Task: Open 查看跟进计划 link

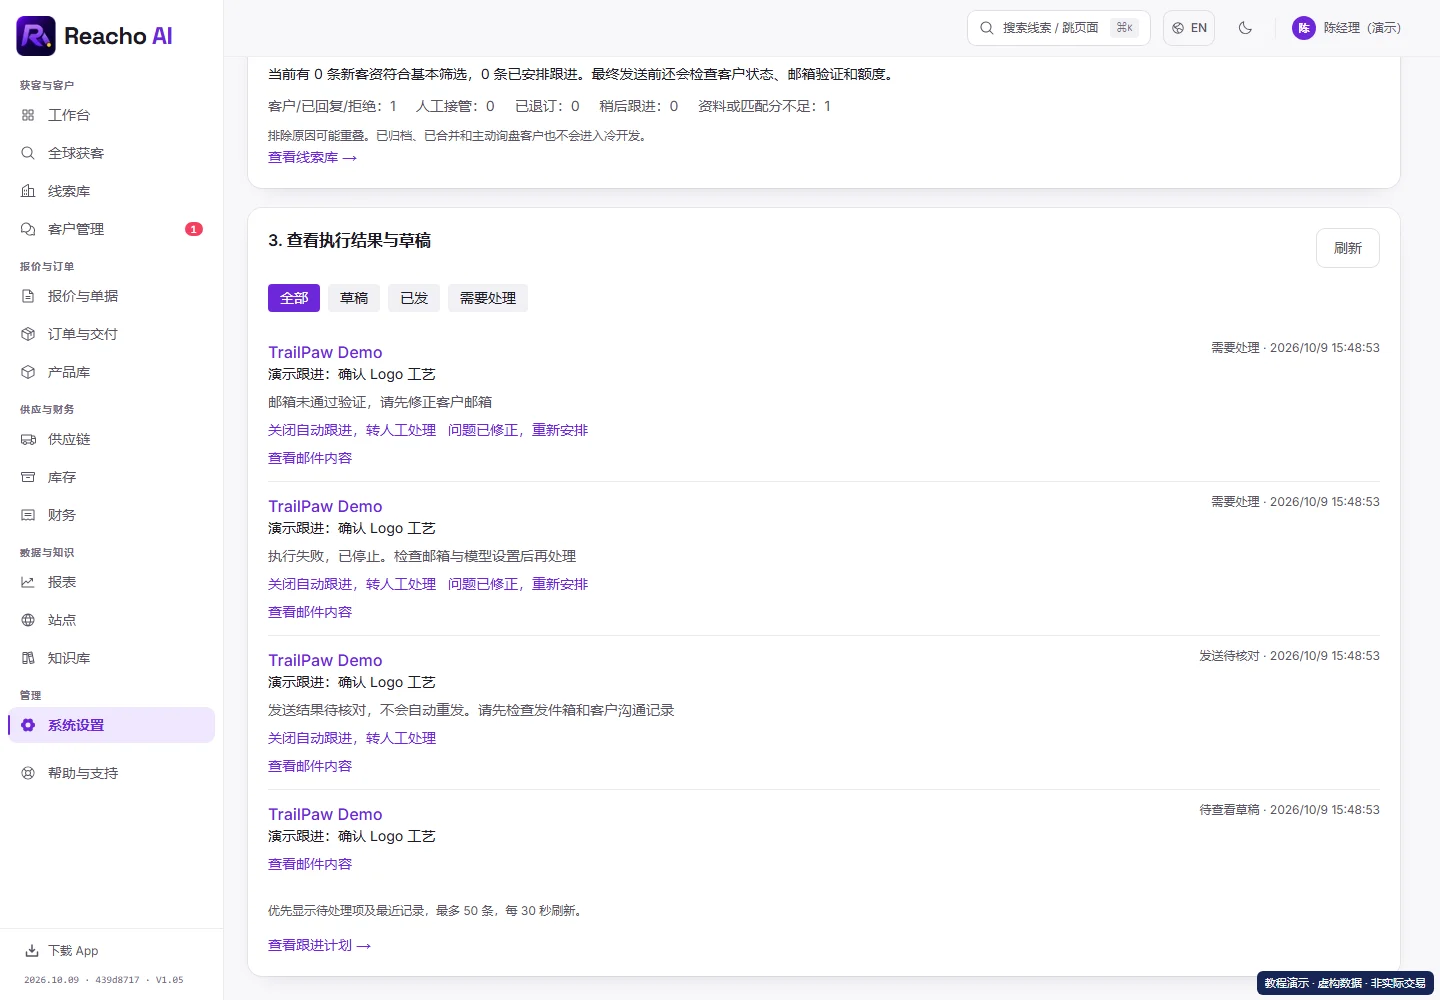Action: [319, 945]
